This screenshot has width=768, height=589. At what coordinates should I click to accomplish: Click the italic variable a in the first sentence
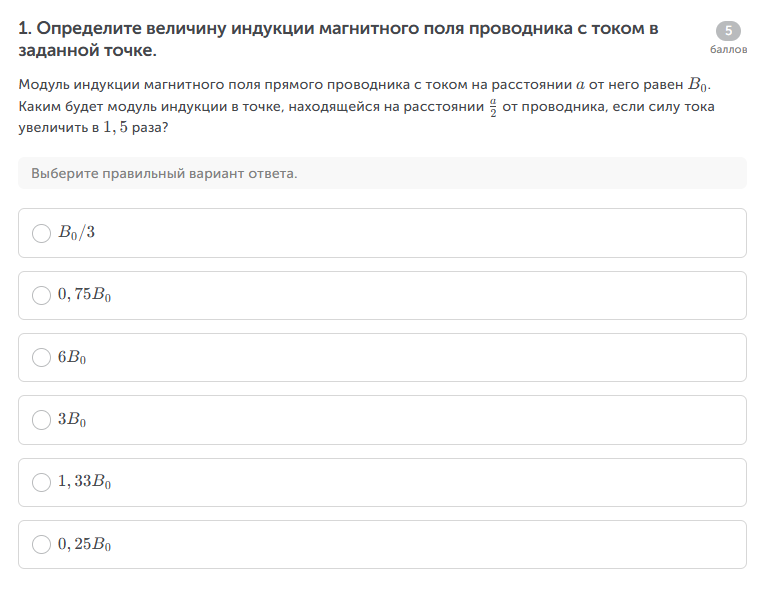coord(580,86)
